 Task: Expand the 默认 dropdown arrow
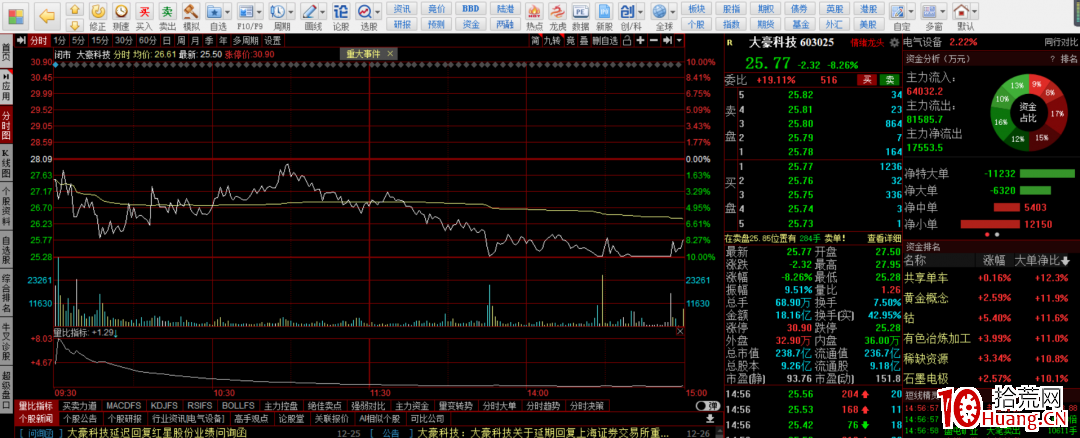975,12
